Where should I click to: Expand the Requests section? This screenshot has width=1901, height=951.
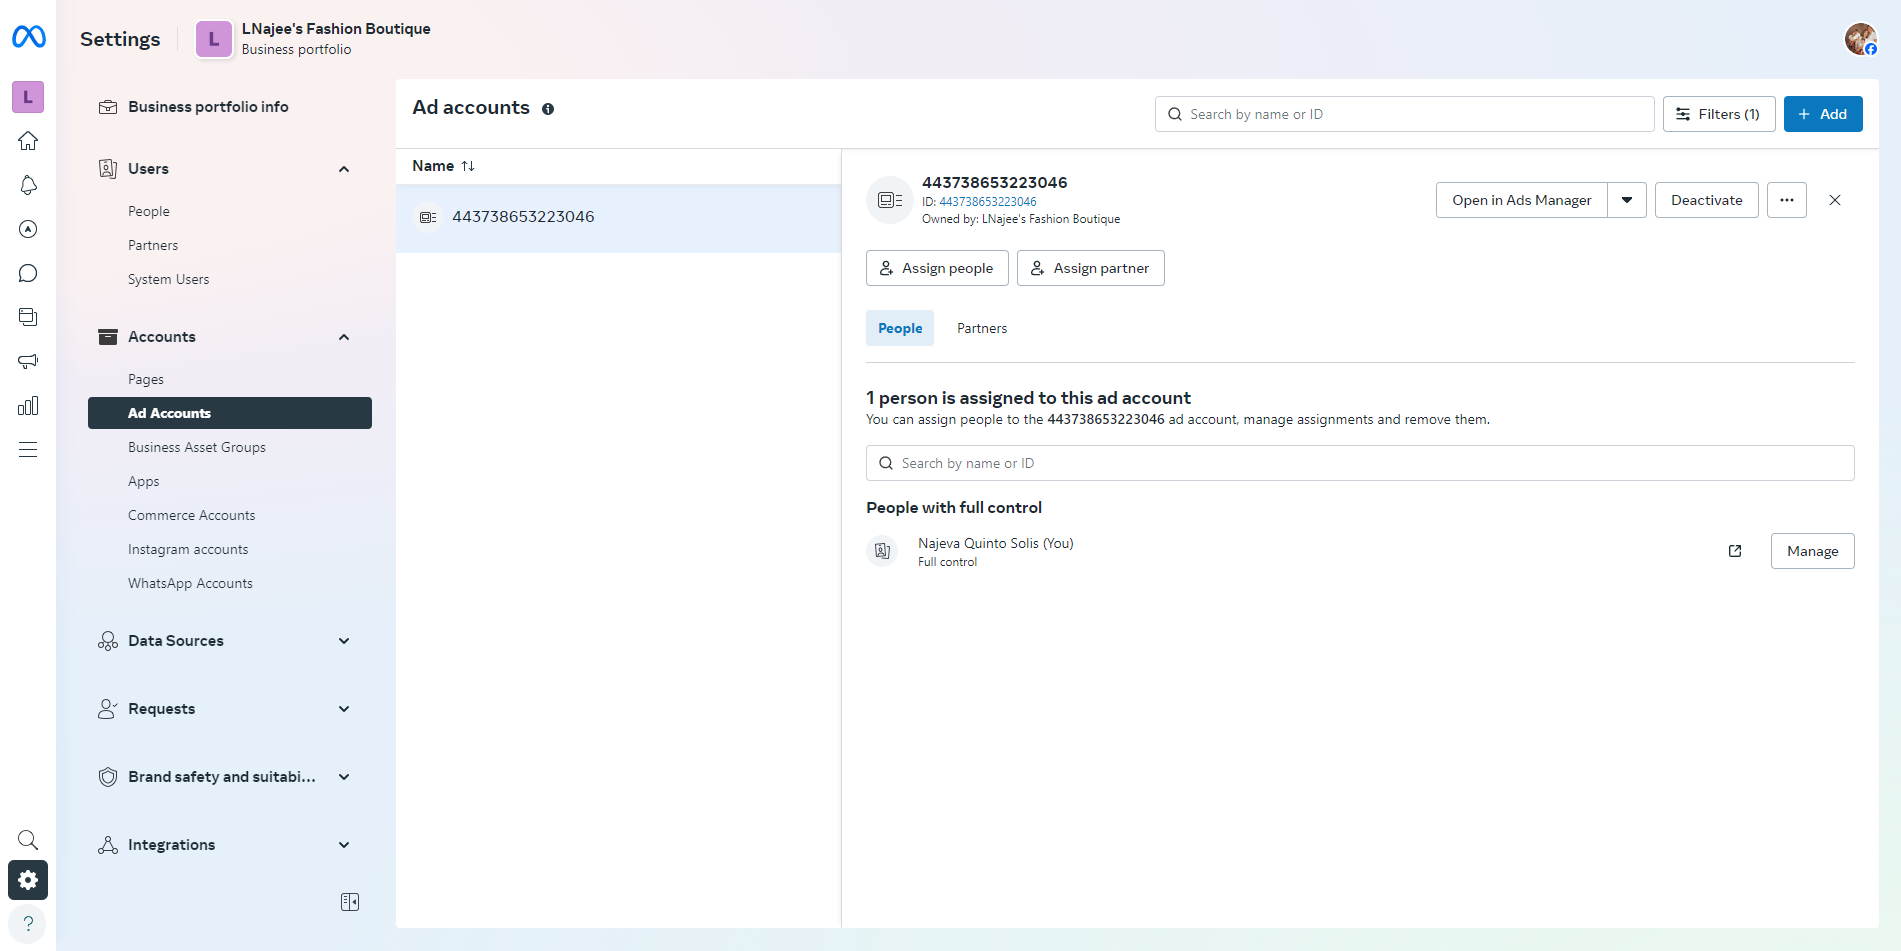344,709
